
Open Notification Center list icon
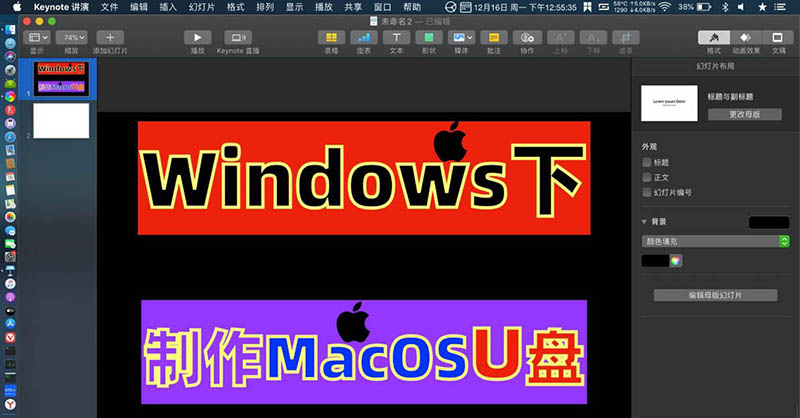pos(780,7)
